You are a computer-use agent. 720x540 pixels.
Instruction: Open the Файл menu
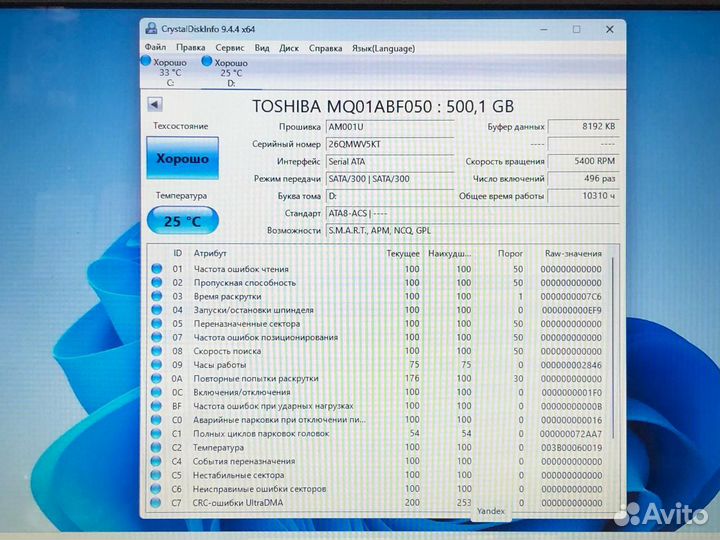tap(155, 47)
